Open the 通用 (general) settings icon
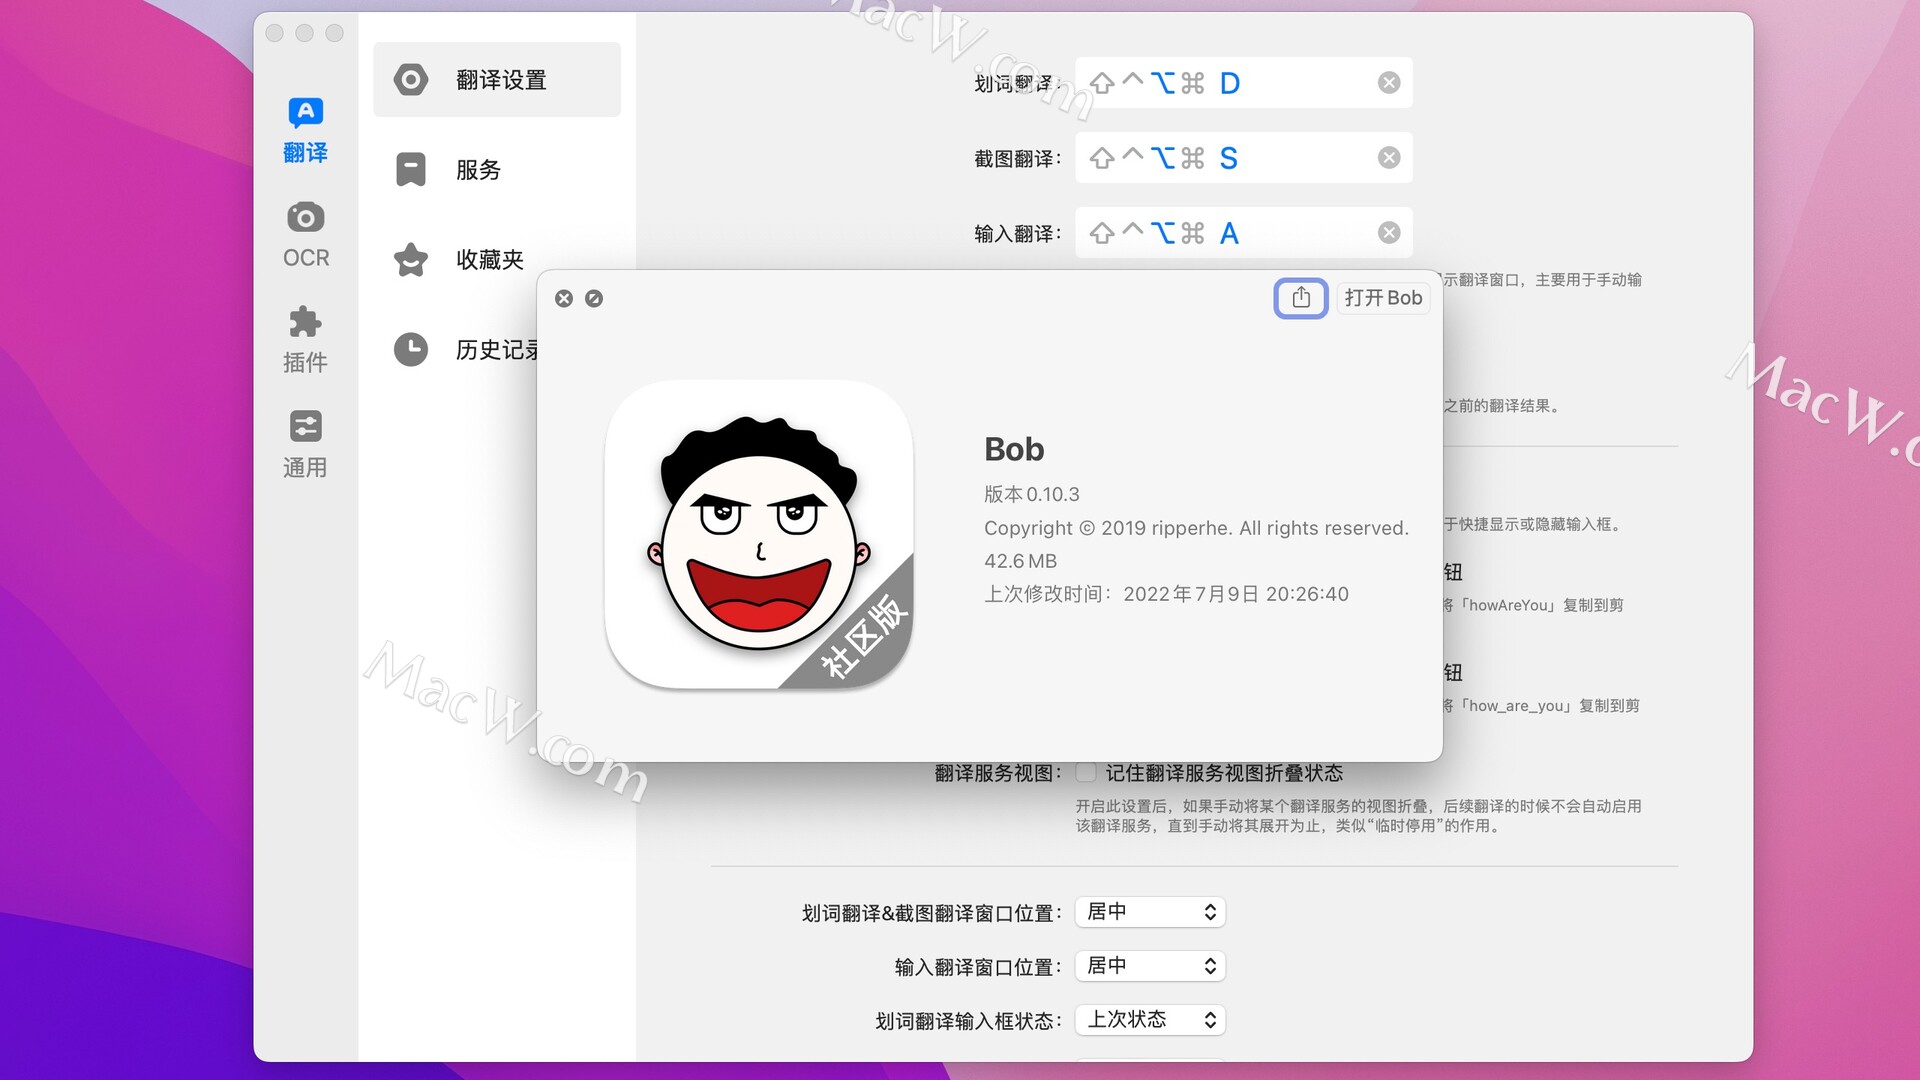1920x1080 pixels. tap(305, 427)
